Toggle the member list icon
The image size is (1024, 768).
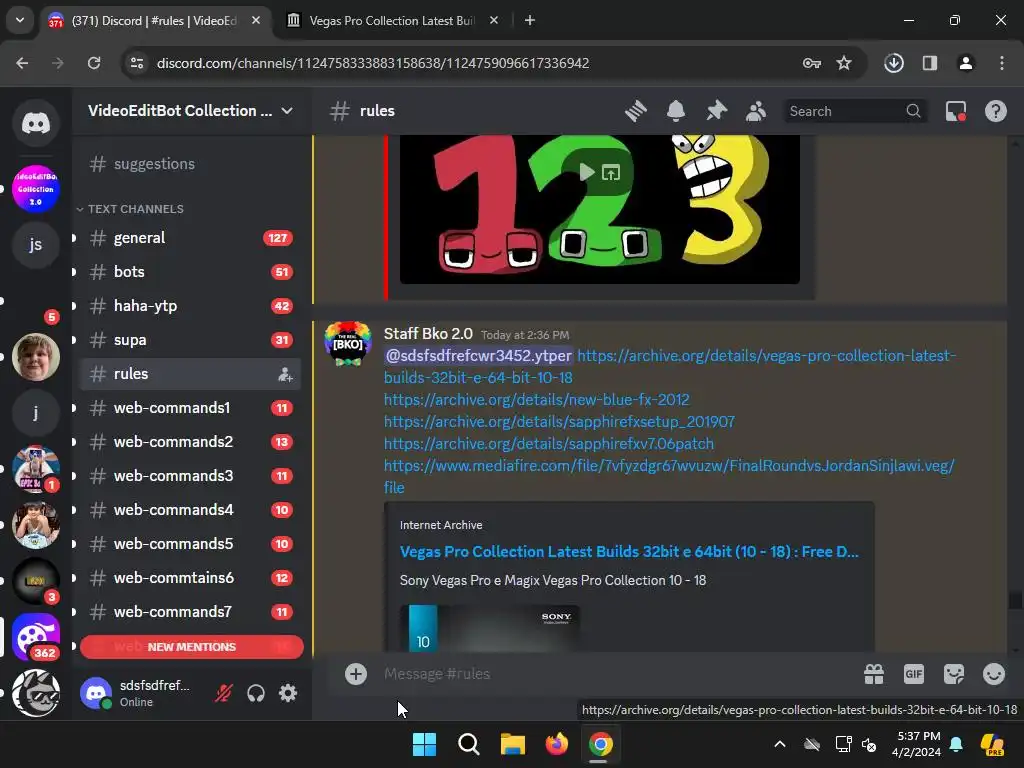(x=756, y=111)
